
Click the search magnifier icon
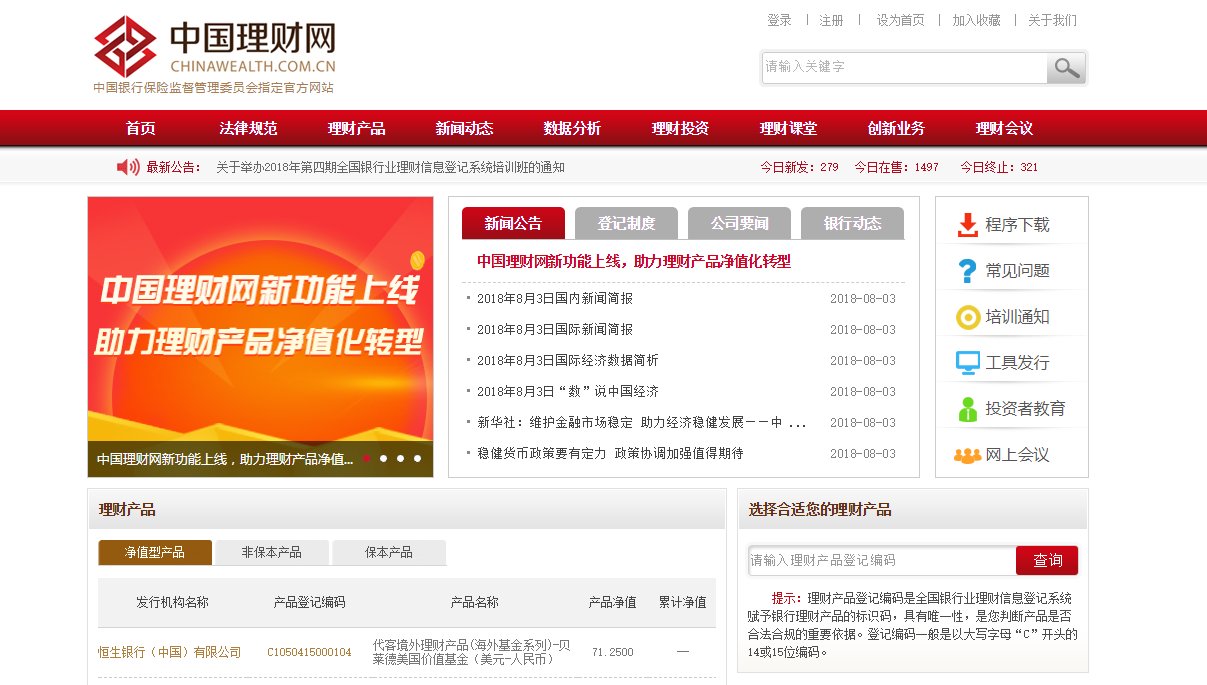tap(1066, 67)
